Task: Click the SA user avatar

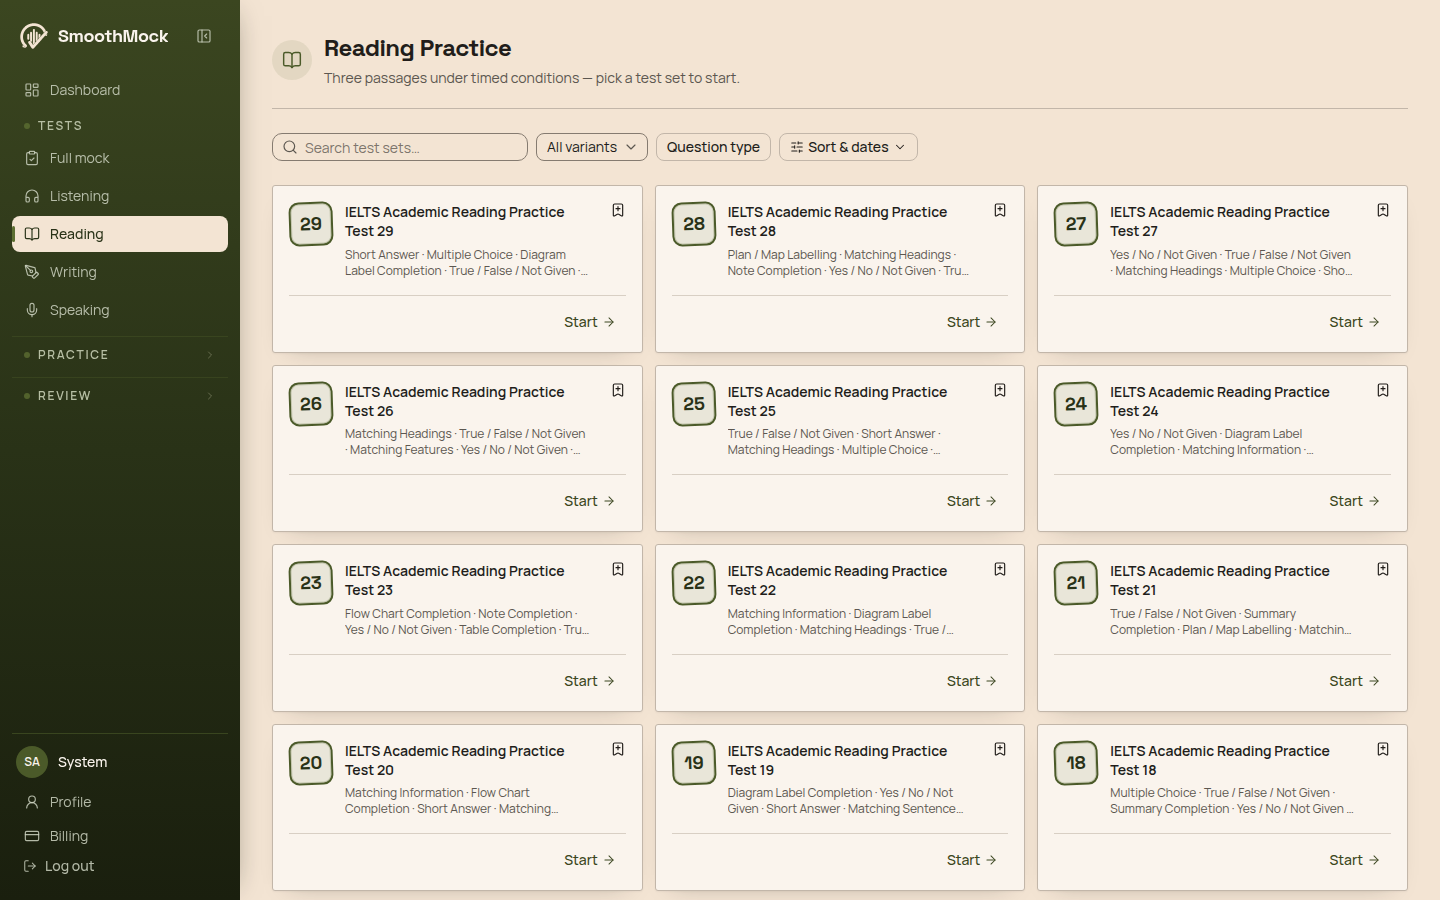Action: tap(32, 762)
